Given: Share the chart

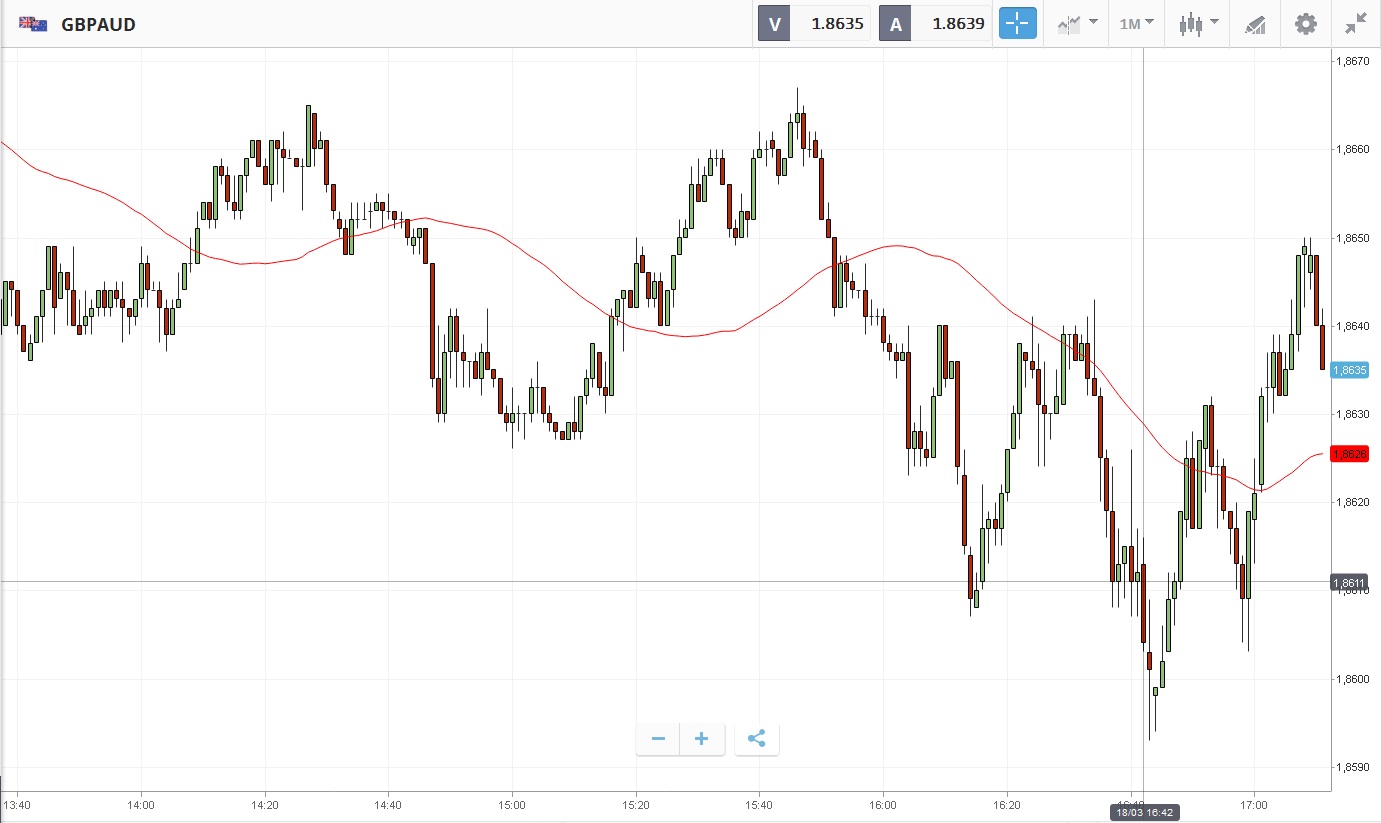Looking at the screenshot, I should pos(757,739).
